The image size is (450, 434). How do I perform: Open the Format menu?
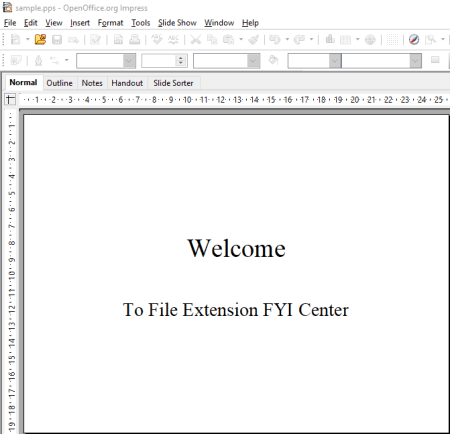pyautogui.click(x=110, y=23)
